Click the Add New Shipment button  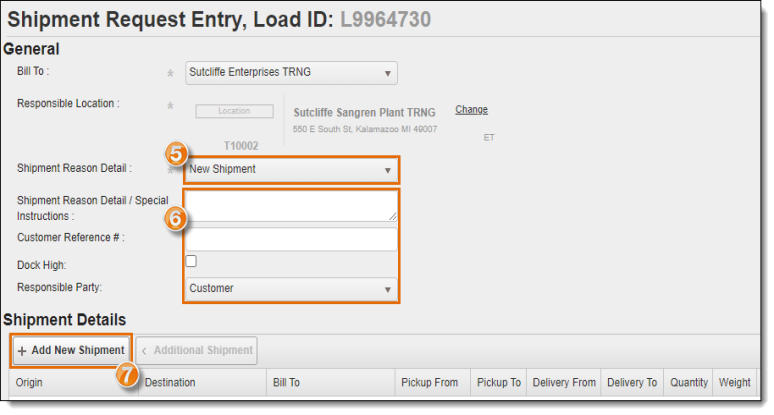tap(71, 350)
